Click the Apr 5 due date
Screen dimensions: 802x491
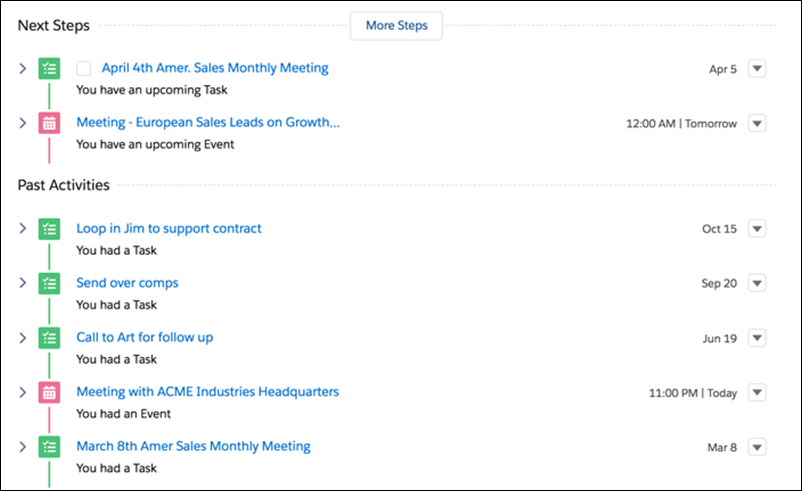(723, 69)
